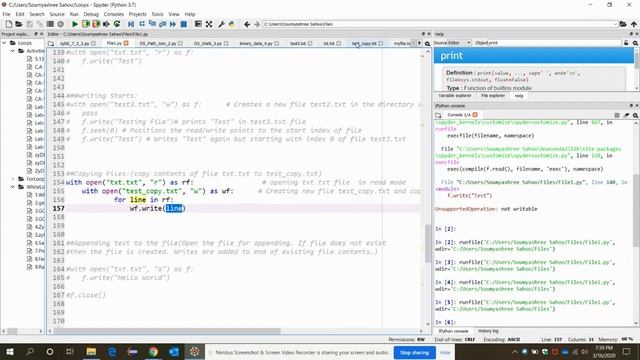
Task: Interrupt kernel with the console stop square
Action: [617, 116]
